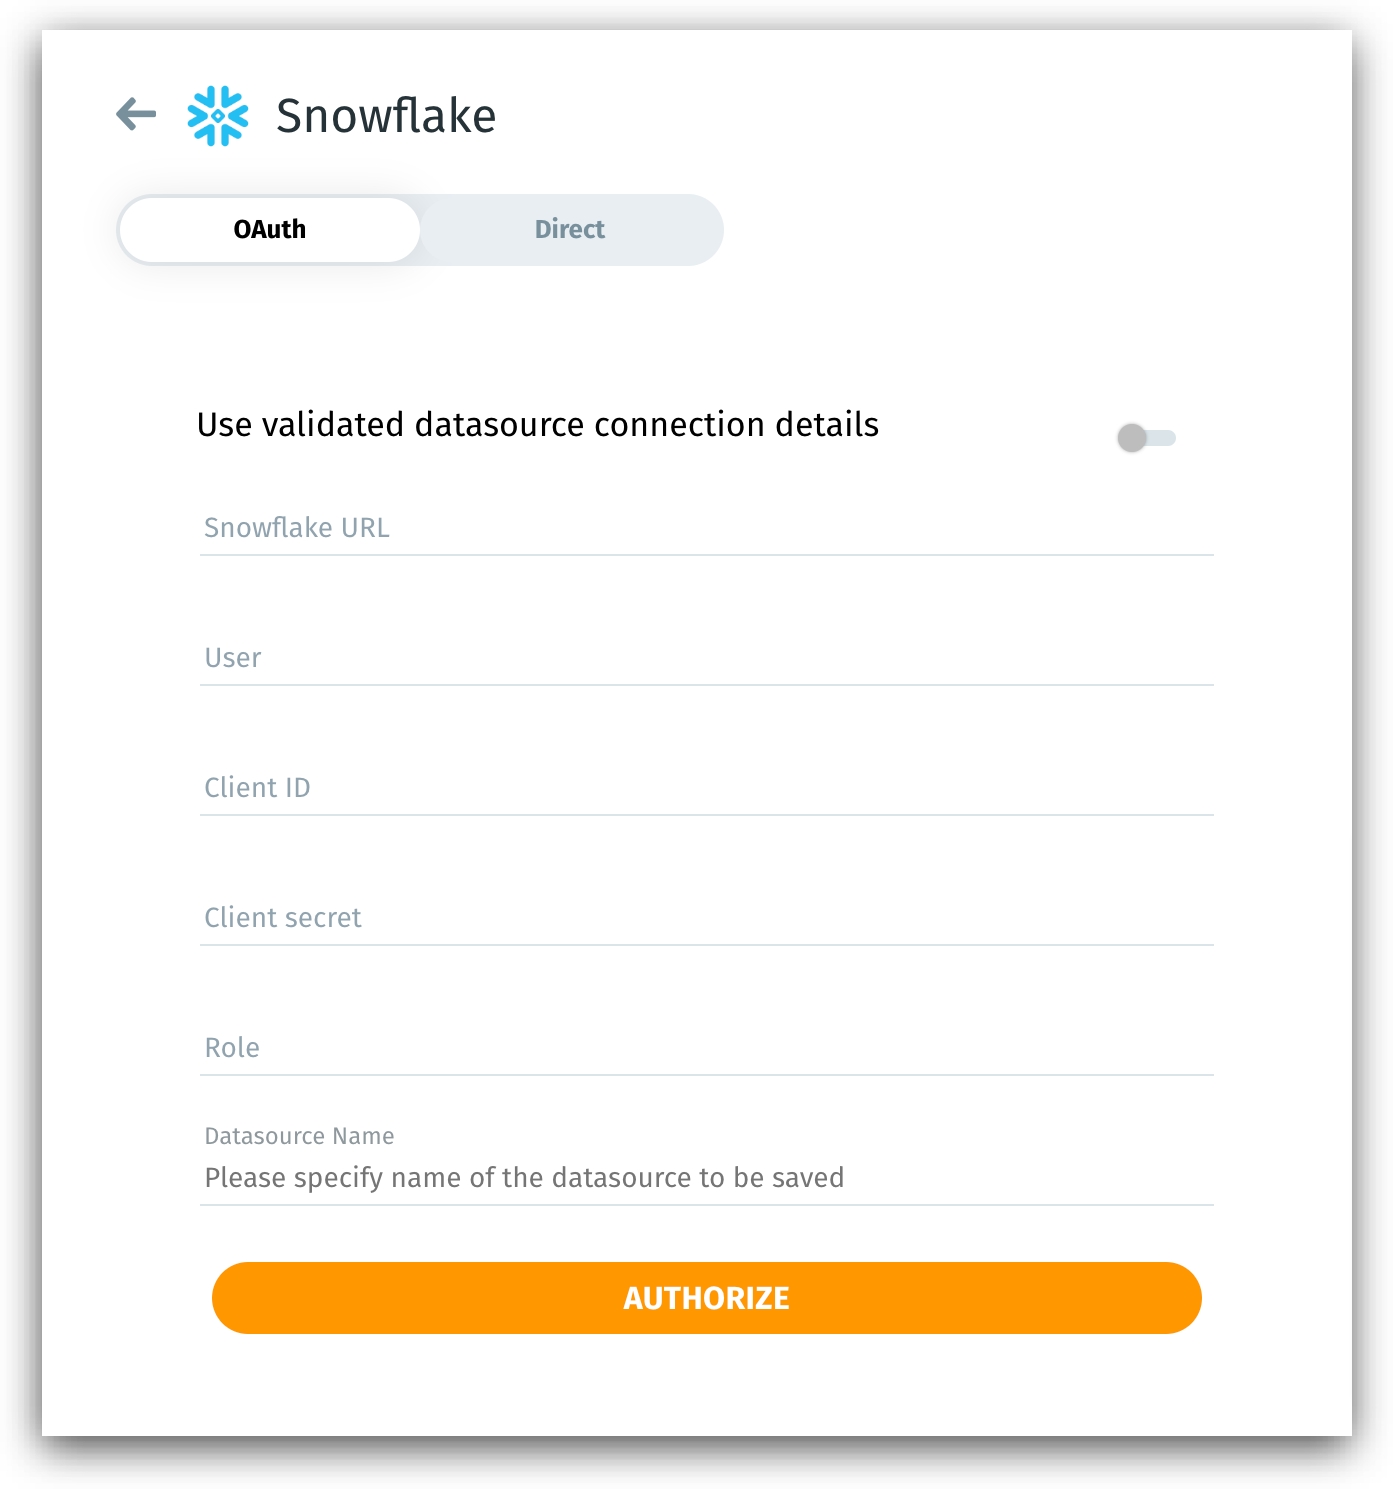The width and height of the screenshot is (1393, 1489).
Task: Click the gray knob of the toggle switch
Action: coord(1132,437)
